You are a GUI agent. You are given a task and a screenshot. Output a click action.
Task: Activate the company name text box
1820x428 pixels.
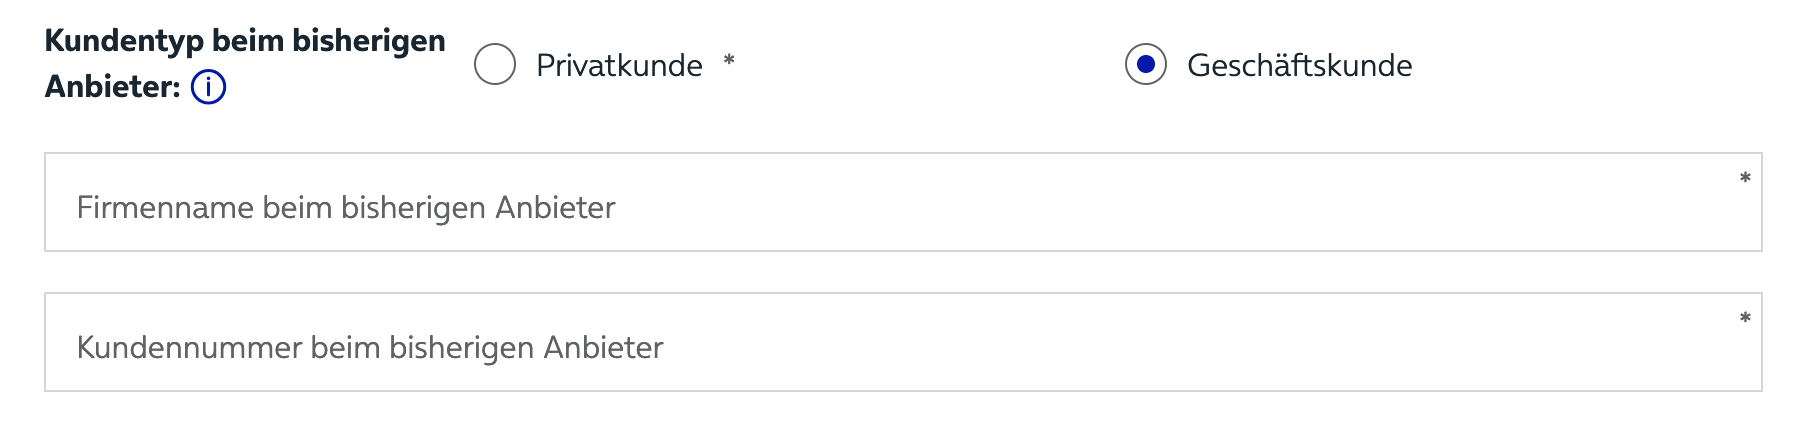(x=903, y=202)
